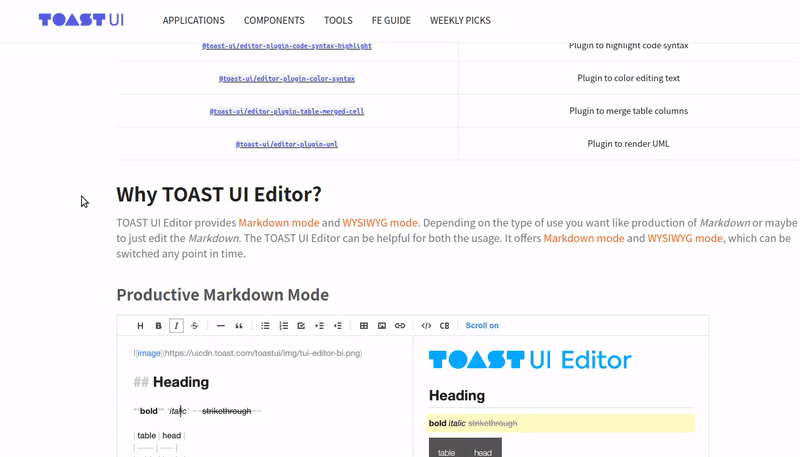Click 'table | head' row in markdown pane
Image resolution: width=800 pixels, height=457 pixels.
(159, 436)
